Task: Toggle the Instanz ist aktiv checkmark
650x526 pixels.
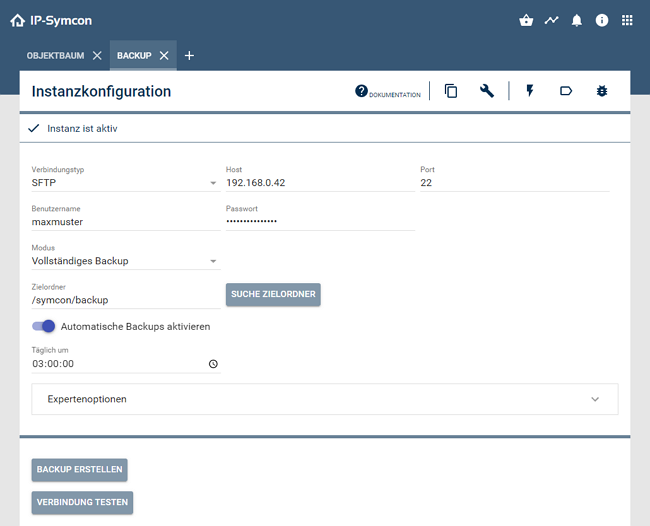Action: click(x=34, y=128)
